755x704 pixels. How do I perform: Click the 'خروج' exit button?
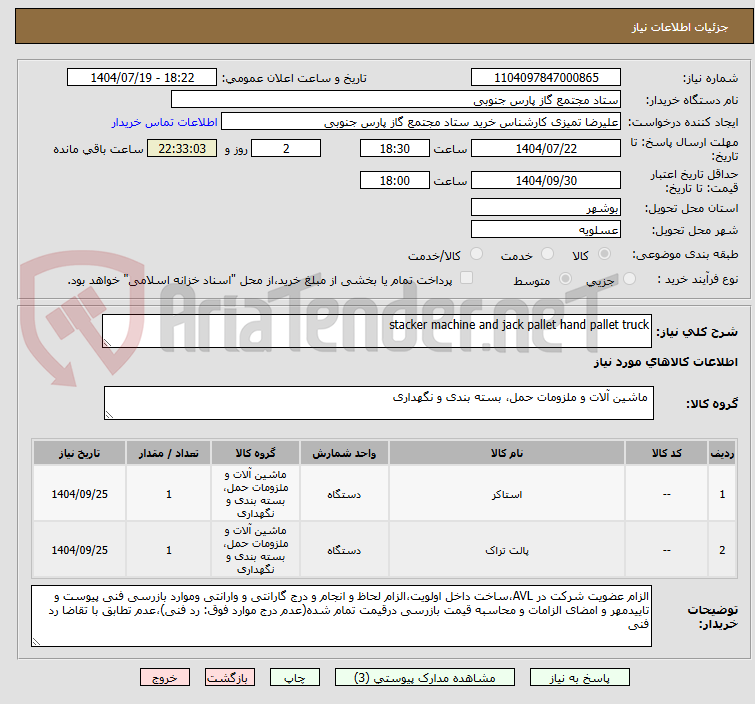(164, 677)
